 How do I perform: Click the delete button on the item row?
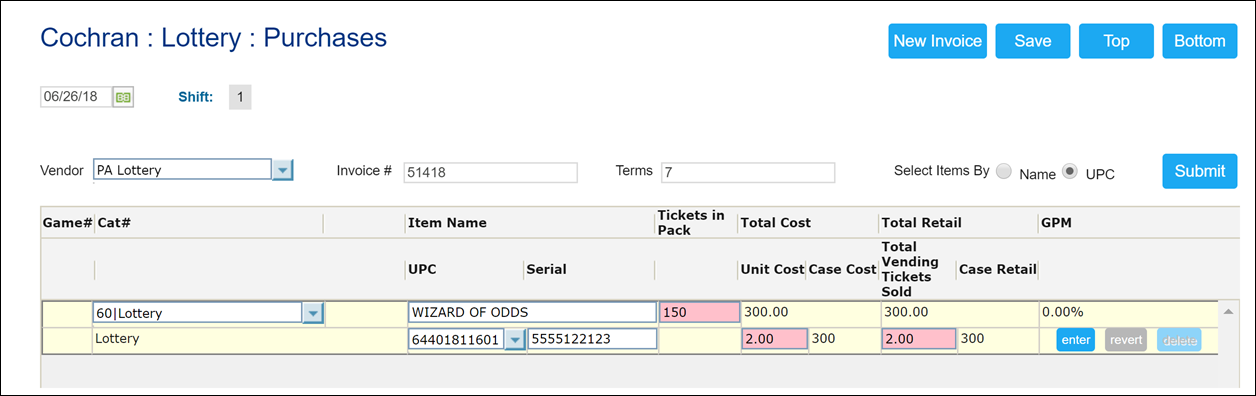pos(1179,340)
